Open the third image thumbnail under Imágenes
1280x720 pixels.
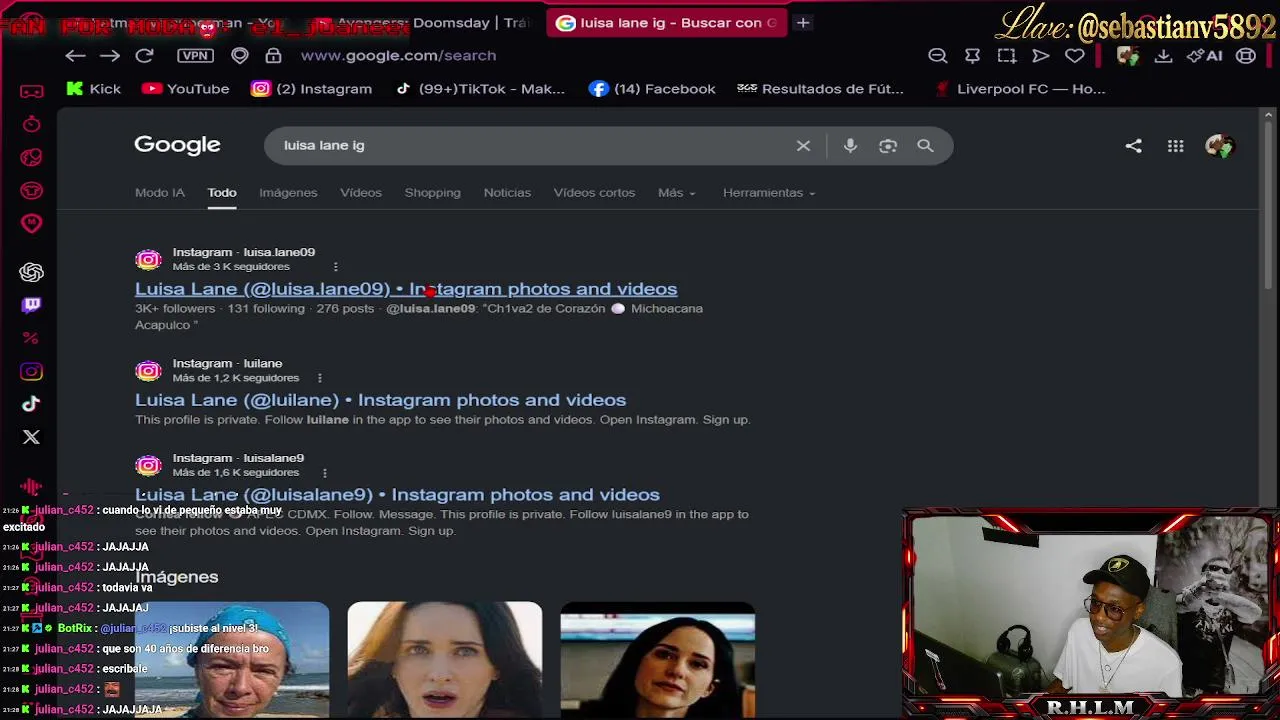[x=658, y=660]
